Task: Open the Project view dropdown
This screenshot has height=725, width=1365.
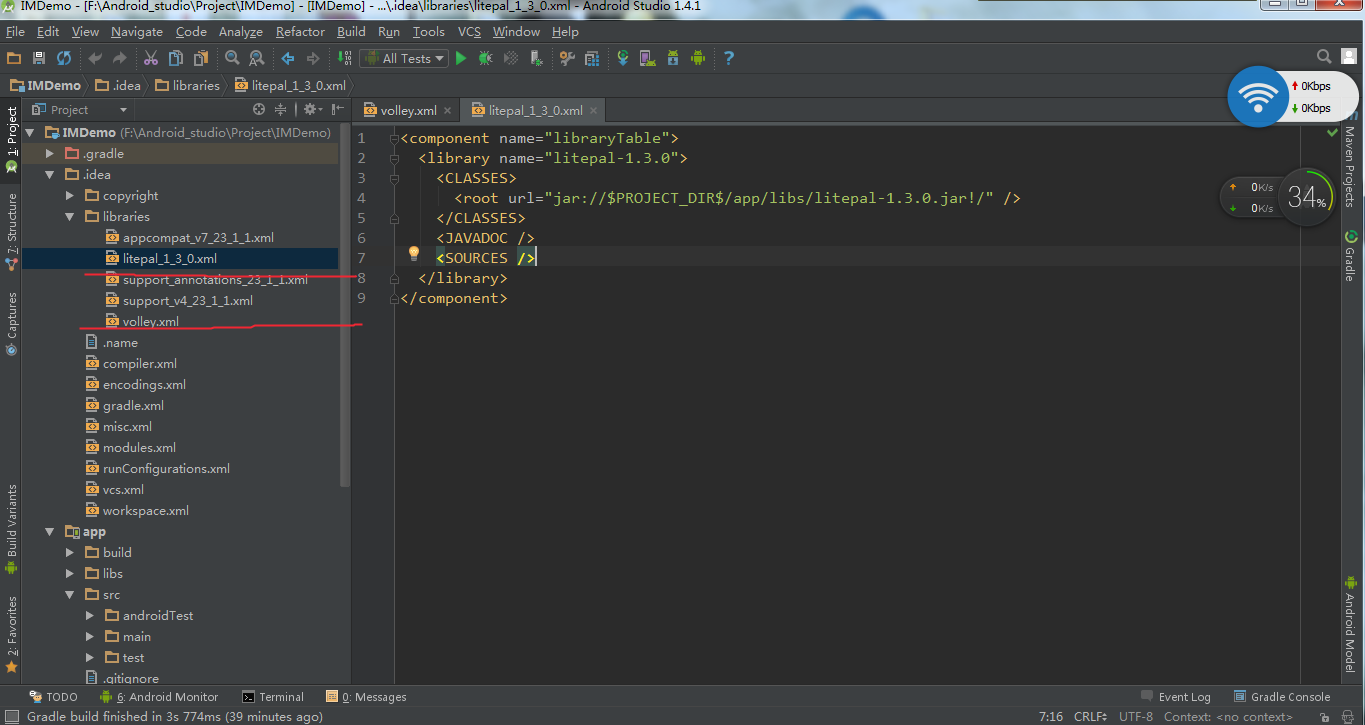Action: click(x=79, y=109)
